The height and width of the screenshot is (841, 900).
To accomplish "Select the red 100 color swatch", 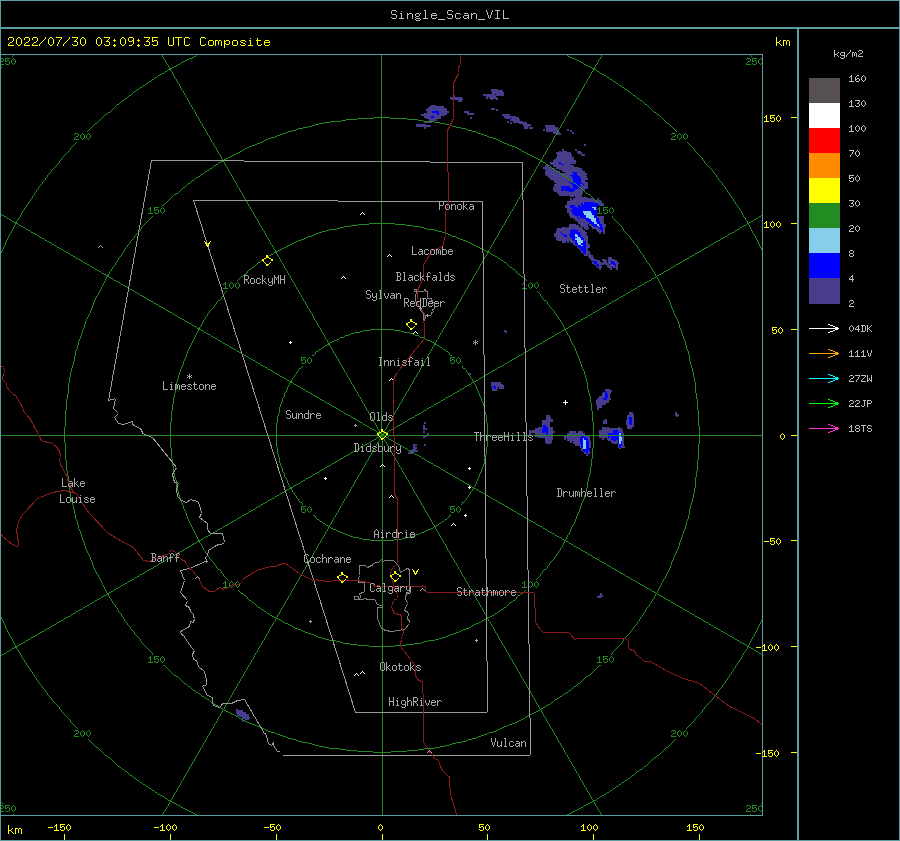I will (x=824, y=141).
